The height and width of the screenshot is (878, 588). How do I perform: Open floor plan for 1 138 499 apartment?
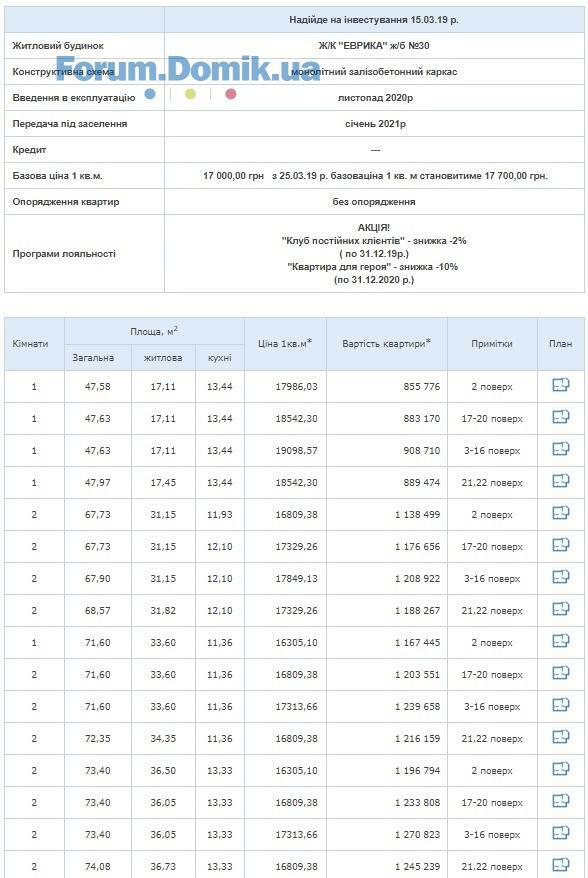pos(561,512)
